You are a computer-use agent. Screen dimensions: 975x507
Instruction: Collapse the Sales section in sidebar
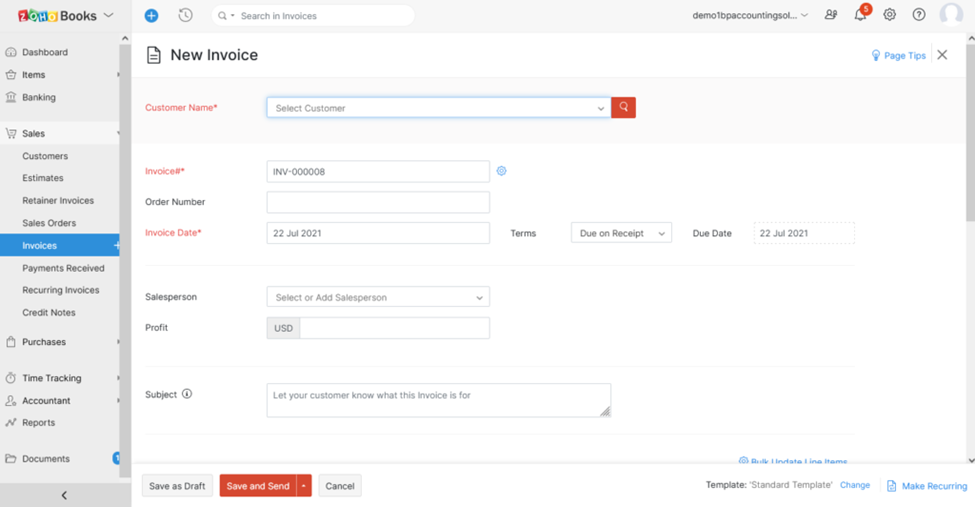118,133
